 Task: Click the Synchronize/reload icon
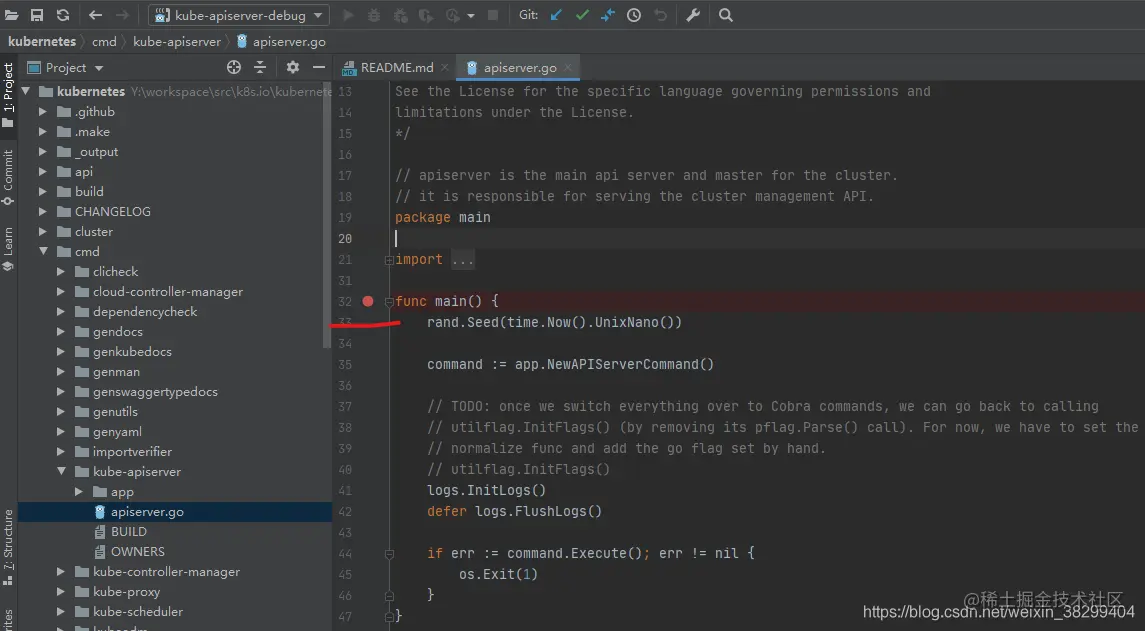[x=63, y=15]
